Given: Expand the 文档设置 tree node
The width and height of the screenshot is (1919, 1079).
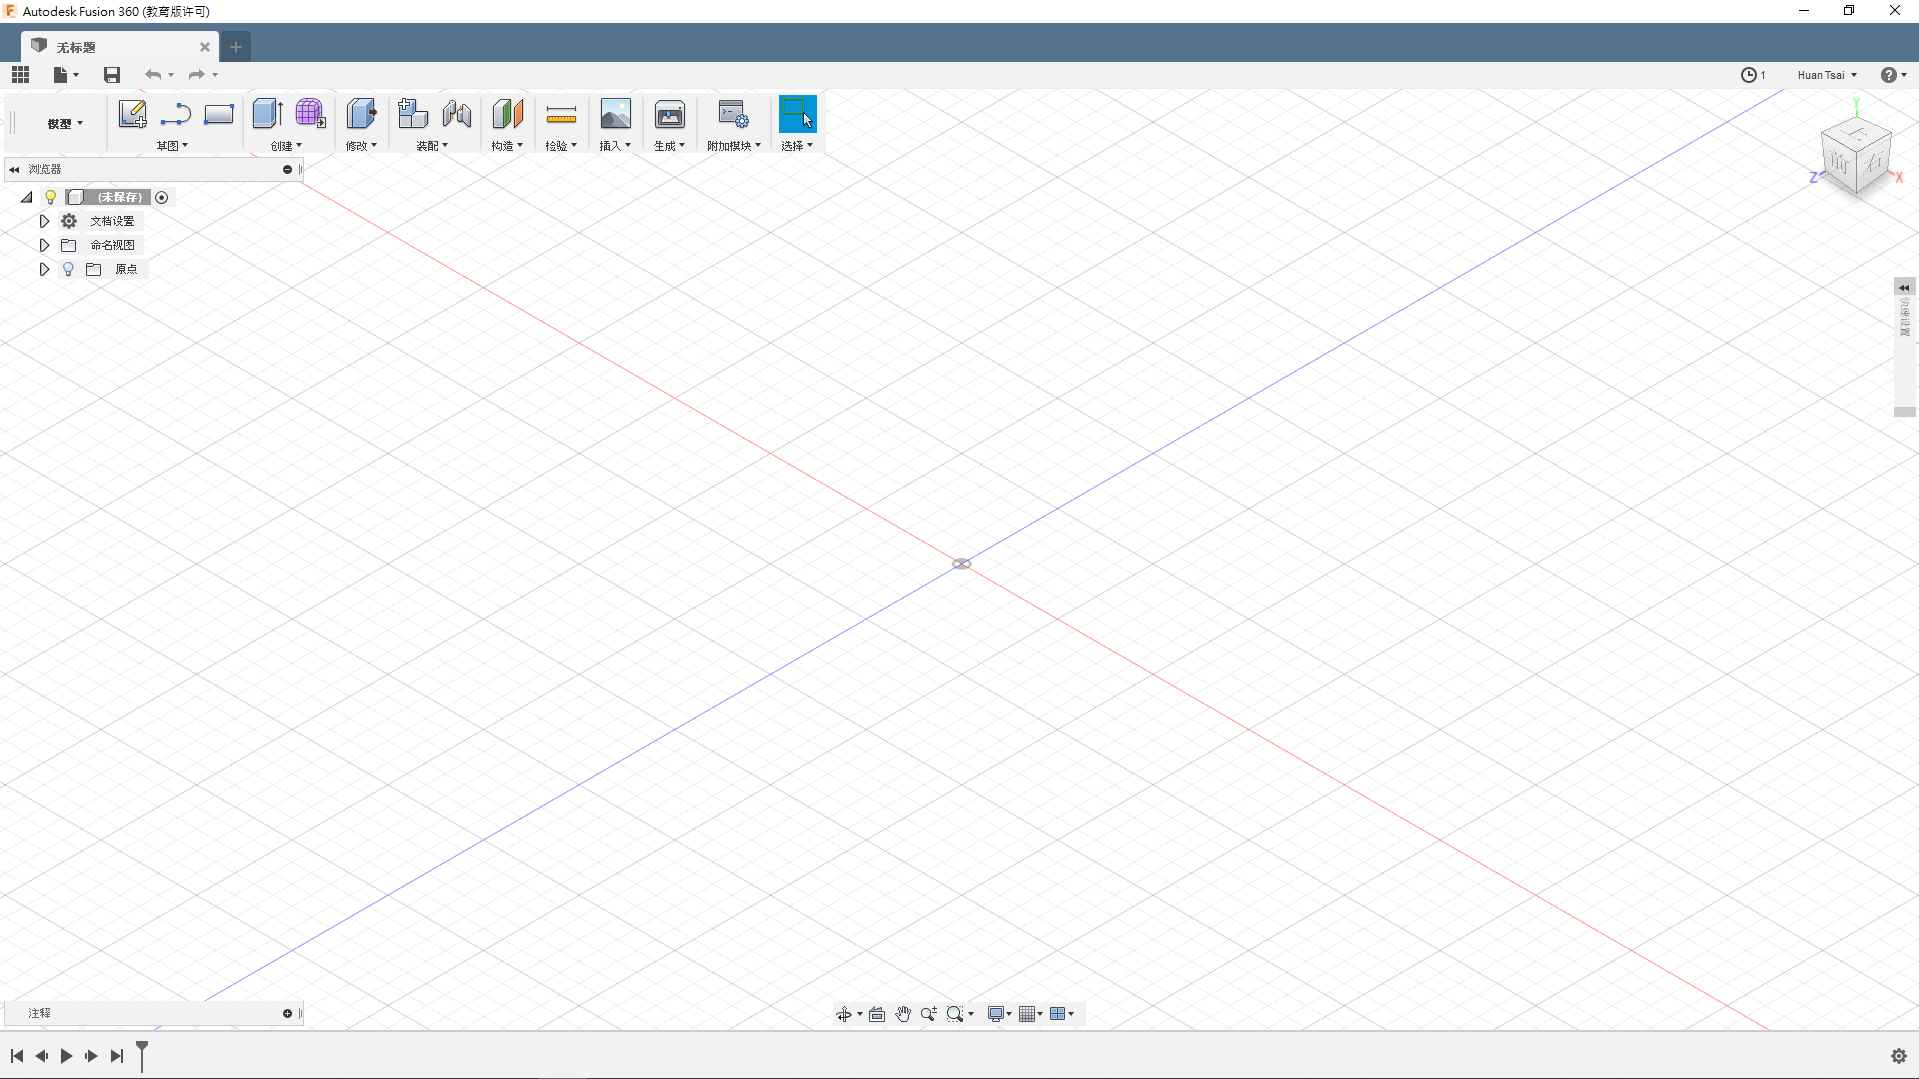Looking at the screenshot, I should [44, 221].
